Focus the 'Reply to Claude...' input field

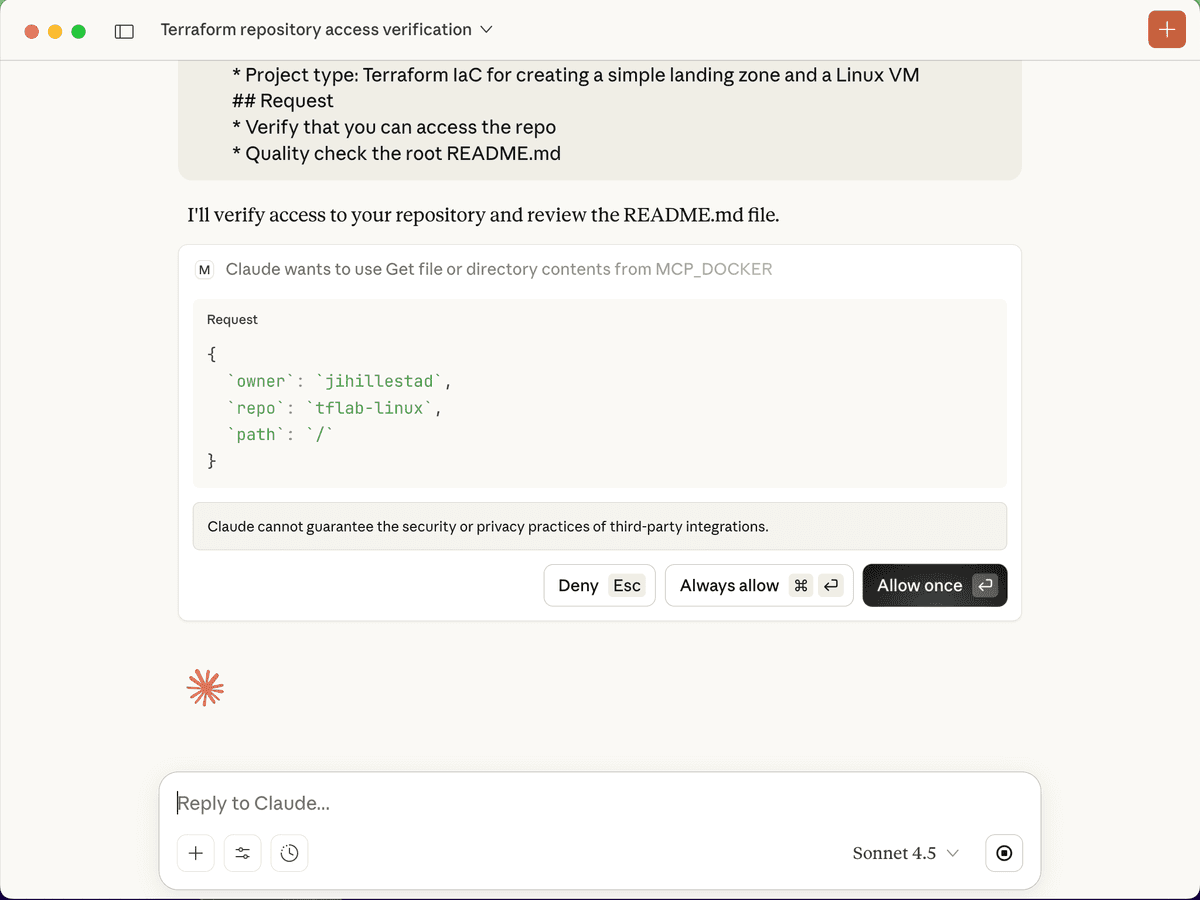(600, 803)
